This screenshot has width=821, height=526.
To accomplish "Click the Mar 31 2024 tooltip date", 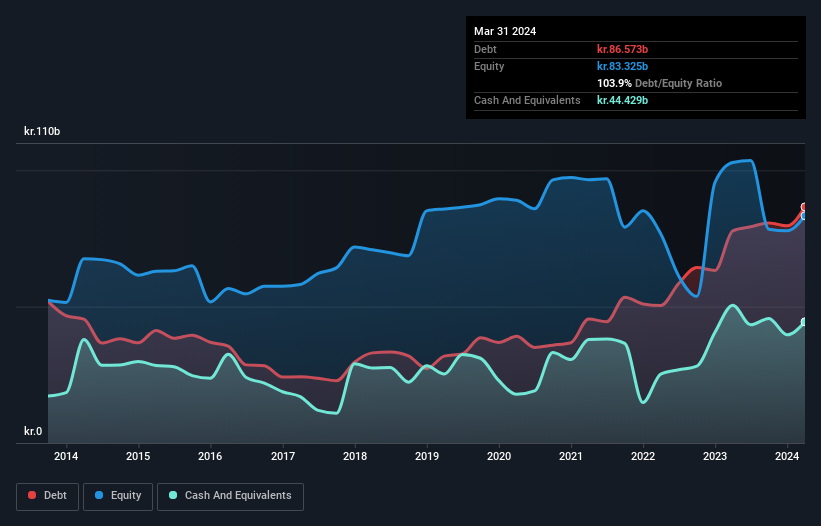I will [505, 31].
